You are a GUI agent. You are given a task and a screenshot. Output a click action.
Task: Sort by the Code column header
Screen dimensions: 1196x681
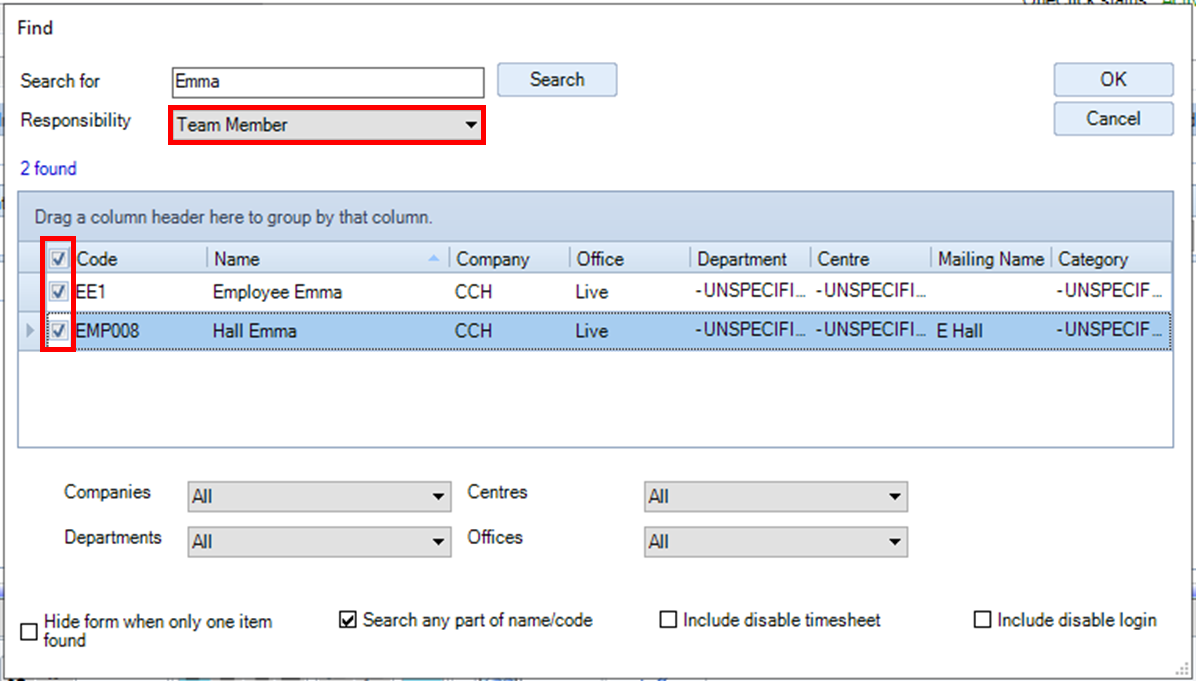tap(140, 259)
